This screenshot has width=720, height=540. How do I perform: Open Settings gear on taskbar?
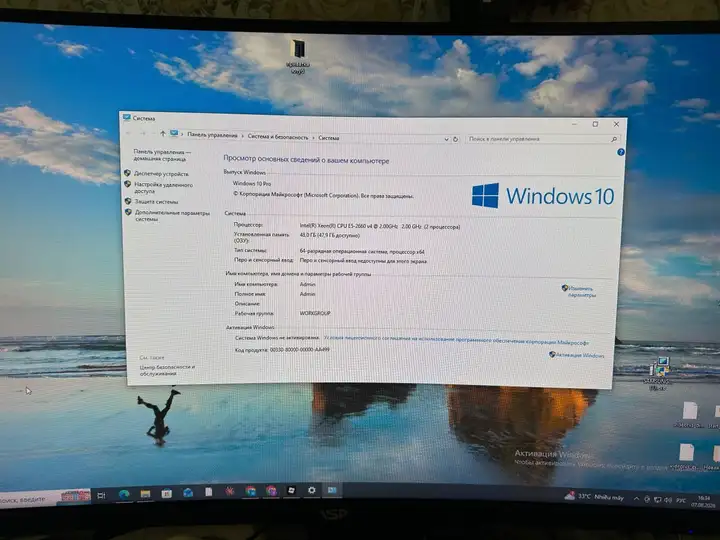tap(312, 490)
